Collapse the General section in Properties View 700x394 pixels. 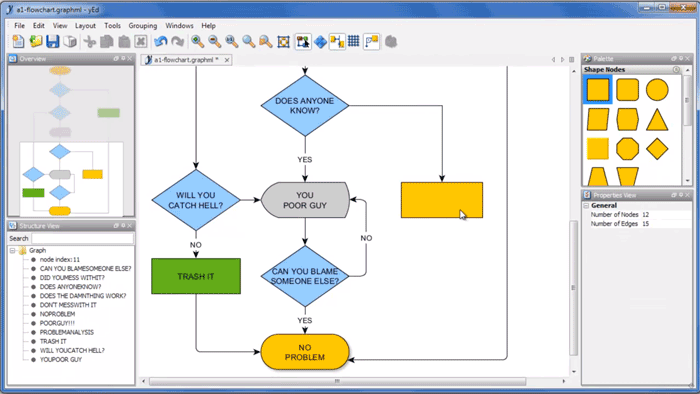click(x=586, y=205)
